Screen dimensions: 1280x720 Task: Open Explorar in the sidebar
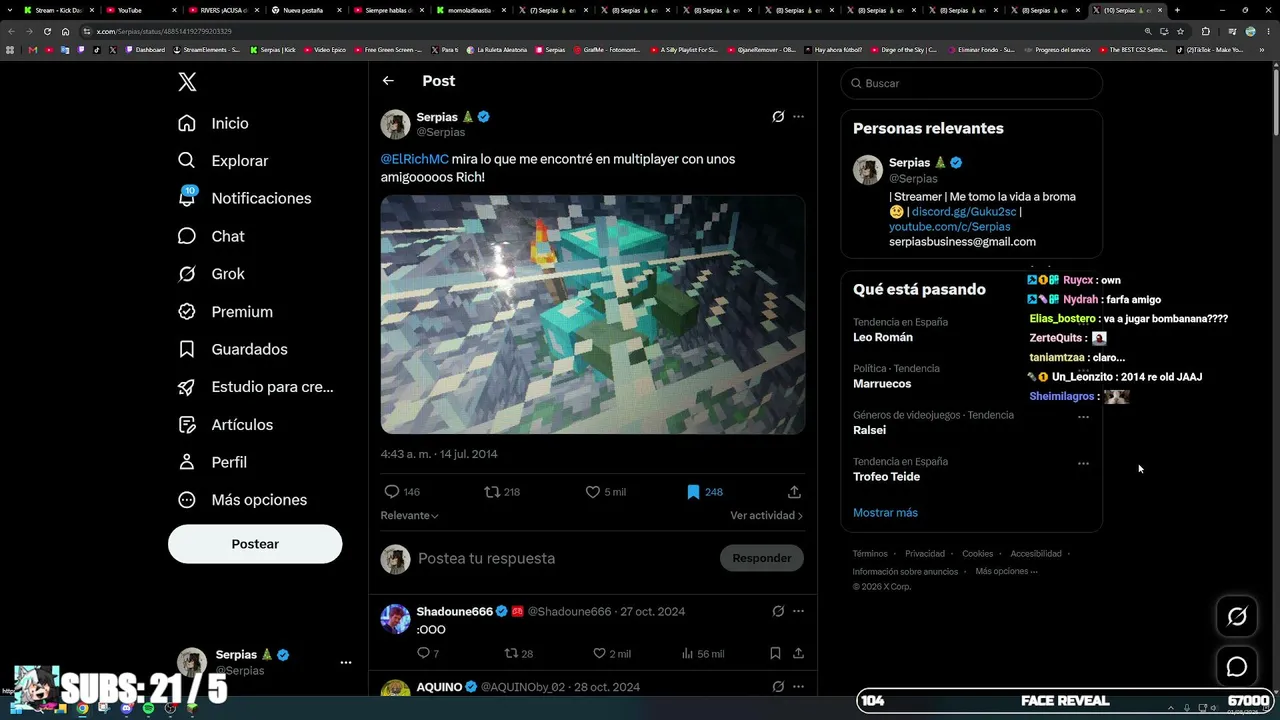223,161
